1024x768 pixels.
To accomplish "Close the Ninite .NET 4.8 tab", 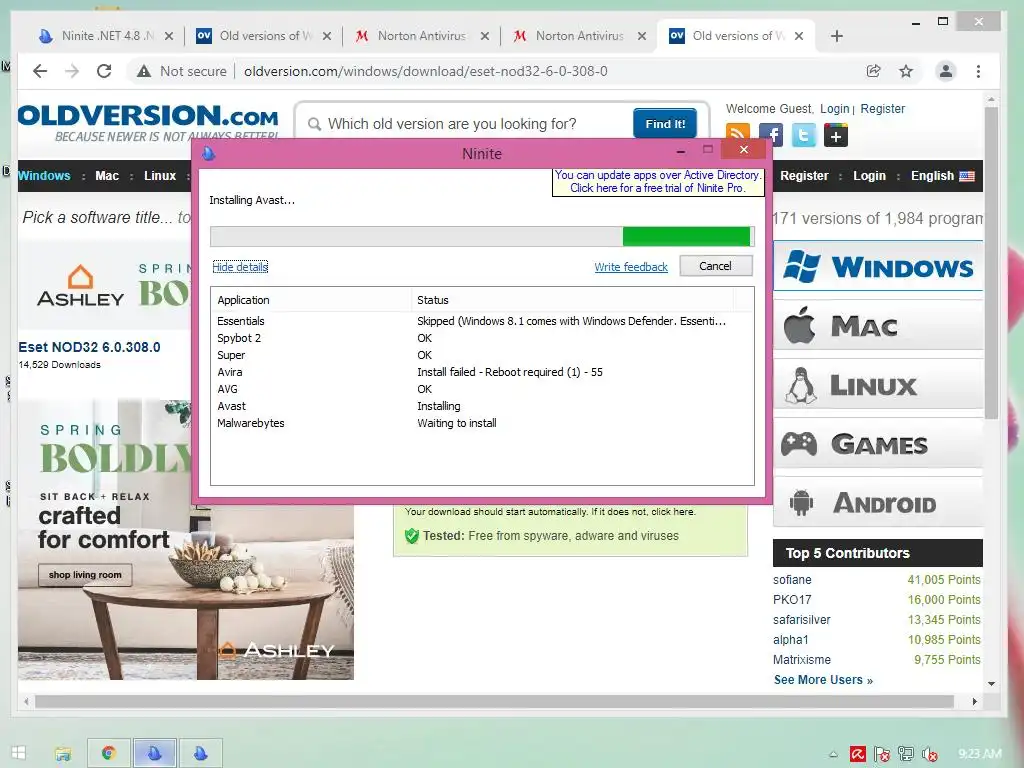I will click(x=169, y=36).
